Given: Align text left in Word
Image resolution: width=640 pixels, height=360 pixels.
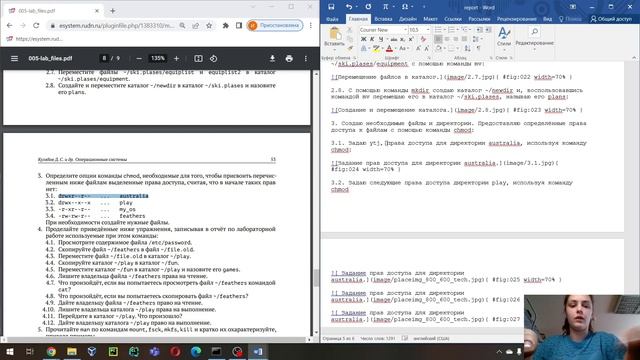Looking at the screenshot, I should coord(438,39).
